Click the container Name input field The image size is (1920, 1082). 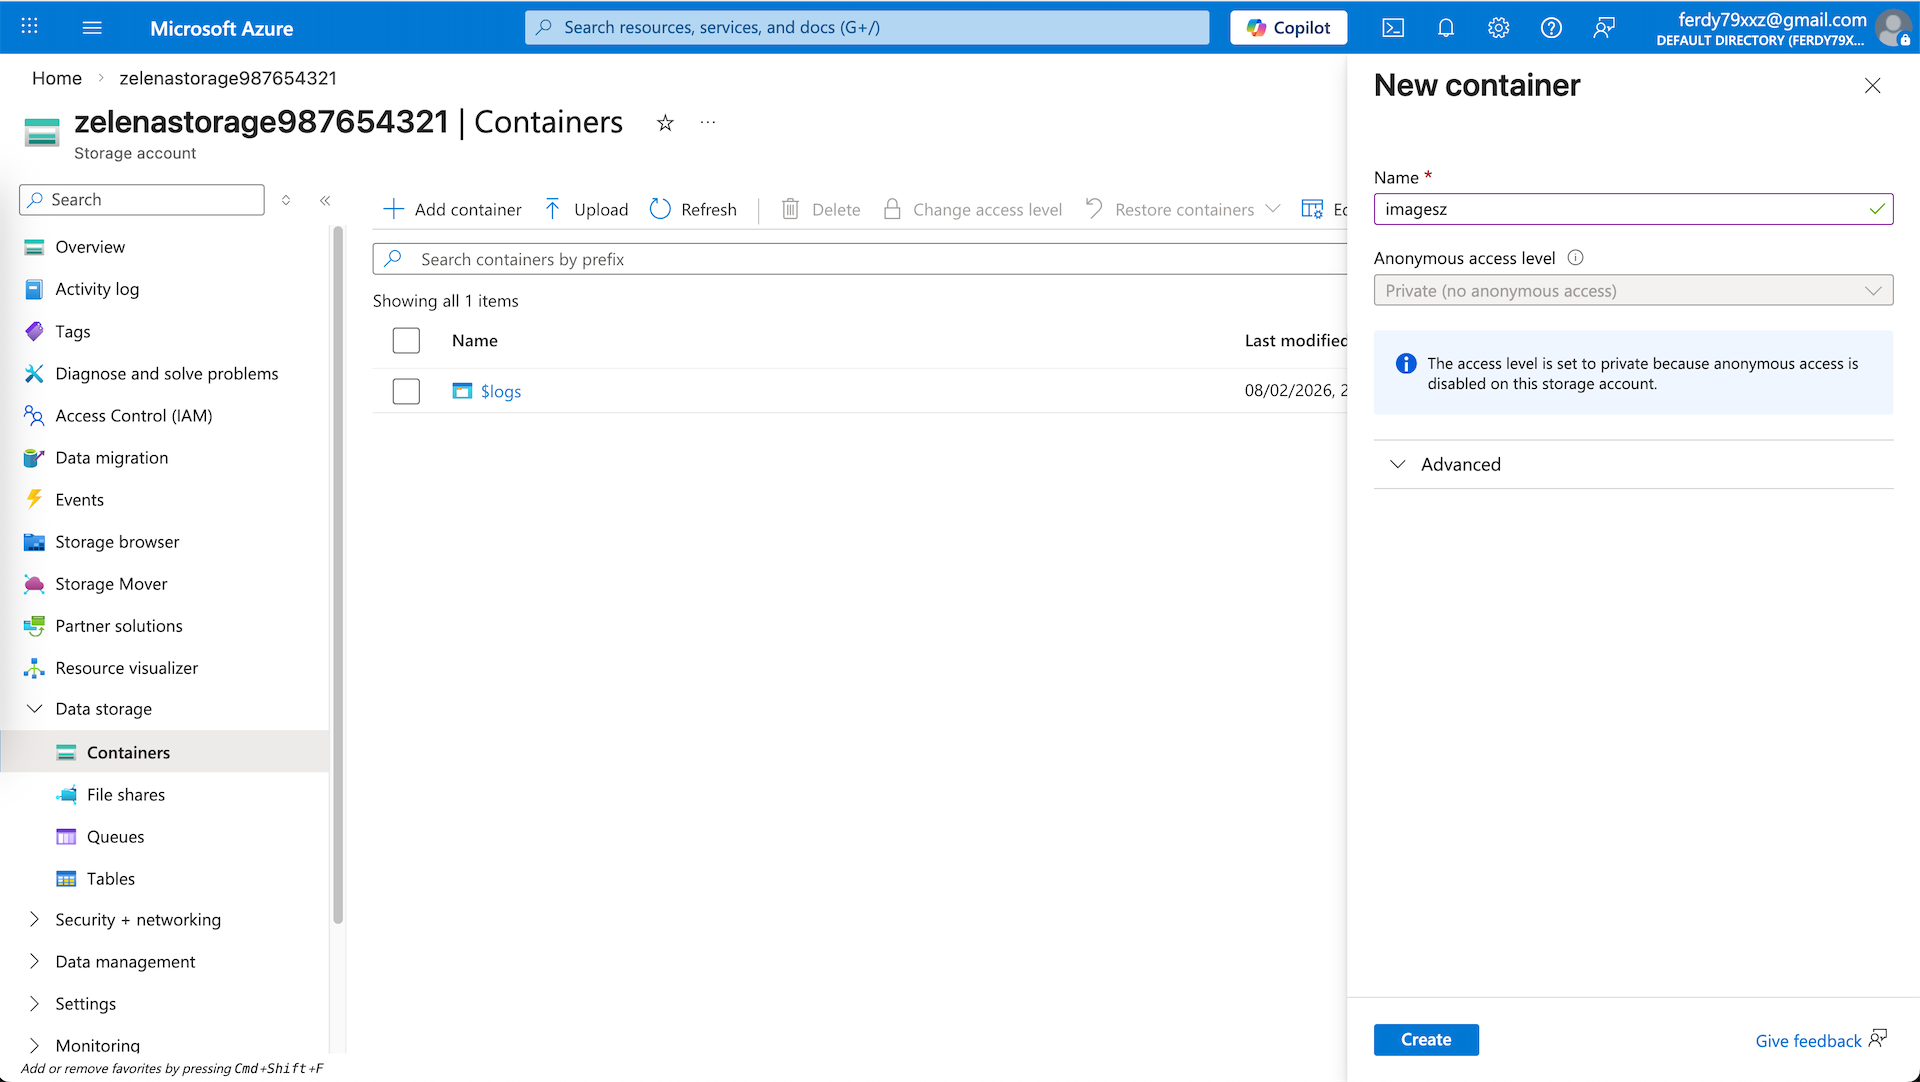click(1620, 209)
